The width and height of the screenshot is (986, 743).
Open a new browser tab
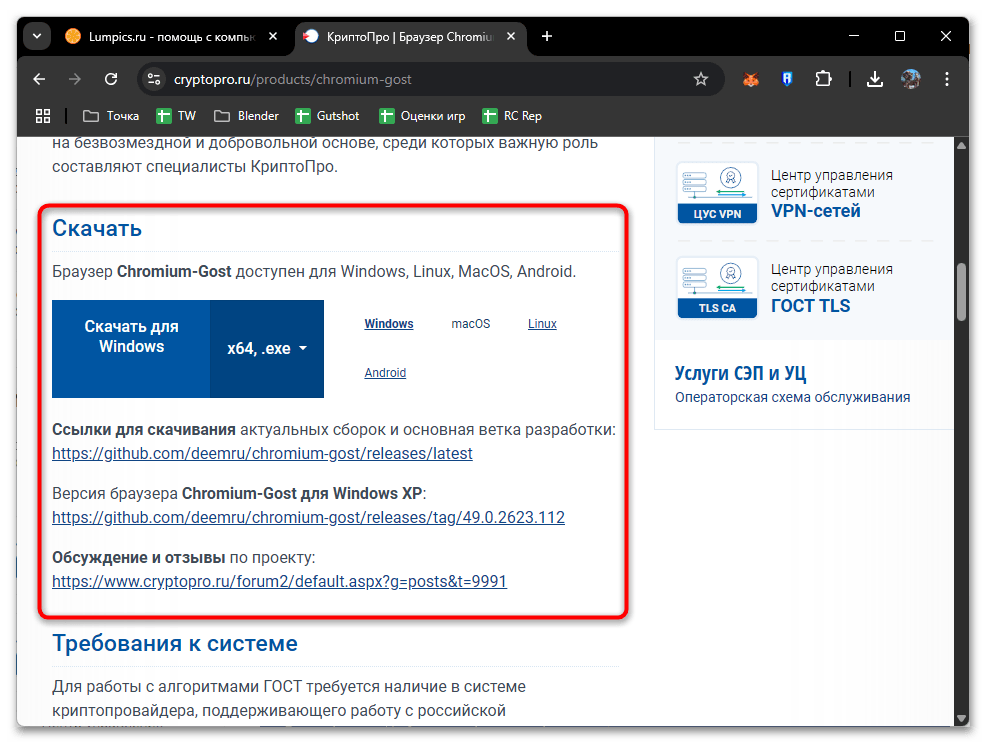click(x=547, y=36)
